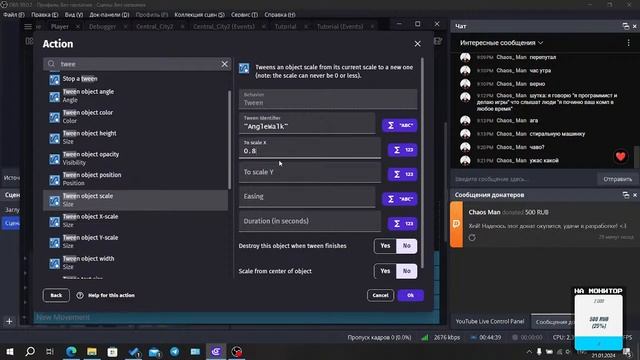Open the Файл menu
Screen dimensions: 640x360
13,15
